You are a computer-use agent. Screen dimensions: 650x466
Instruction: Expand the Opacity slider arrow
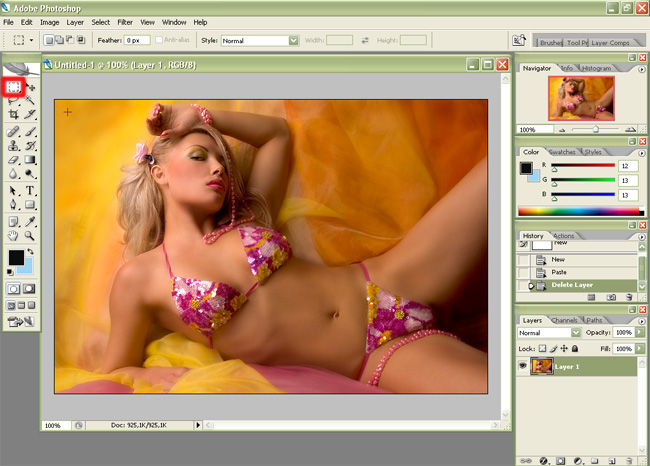pyautogui.click(x=640, y=333)
